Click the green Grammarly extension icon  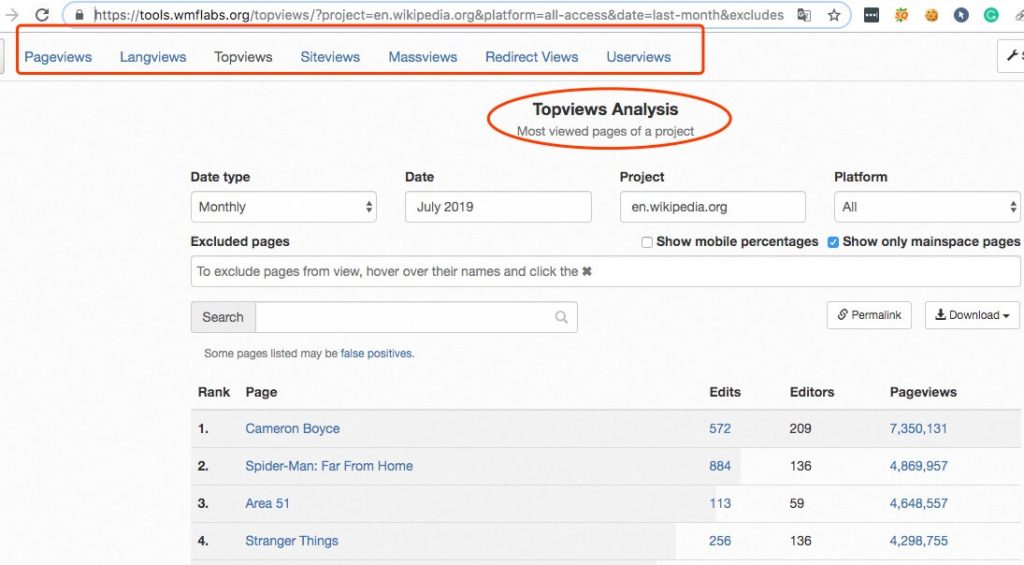tap(991, 15)
